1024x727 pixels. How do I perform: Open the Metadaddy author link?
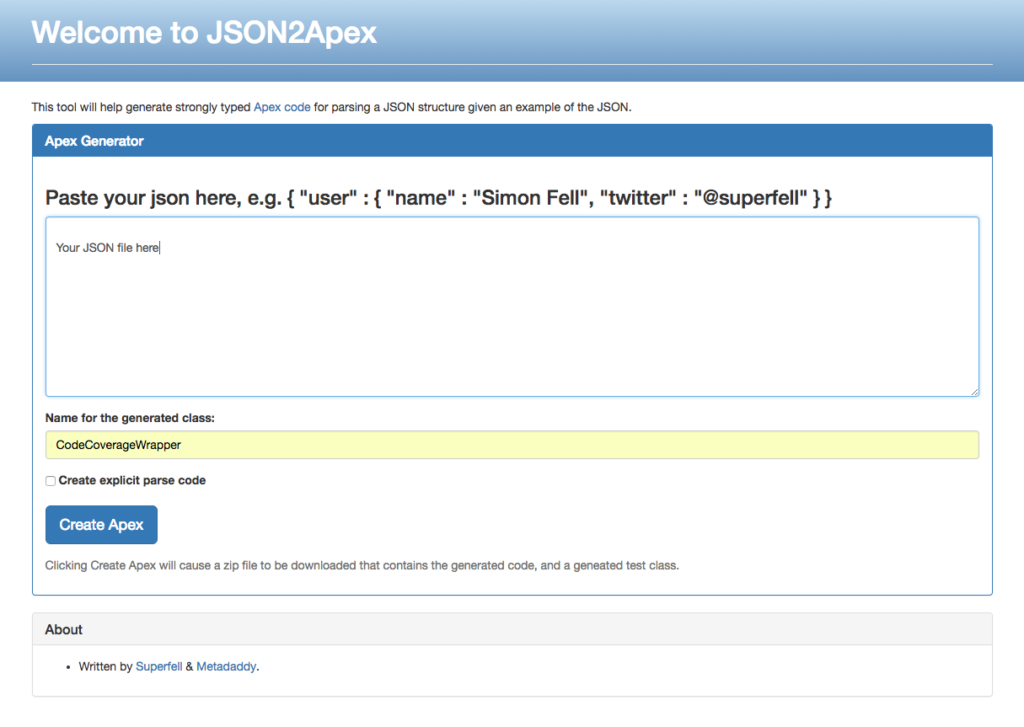coord(226,666)
